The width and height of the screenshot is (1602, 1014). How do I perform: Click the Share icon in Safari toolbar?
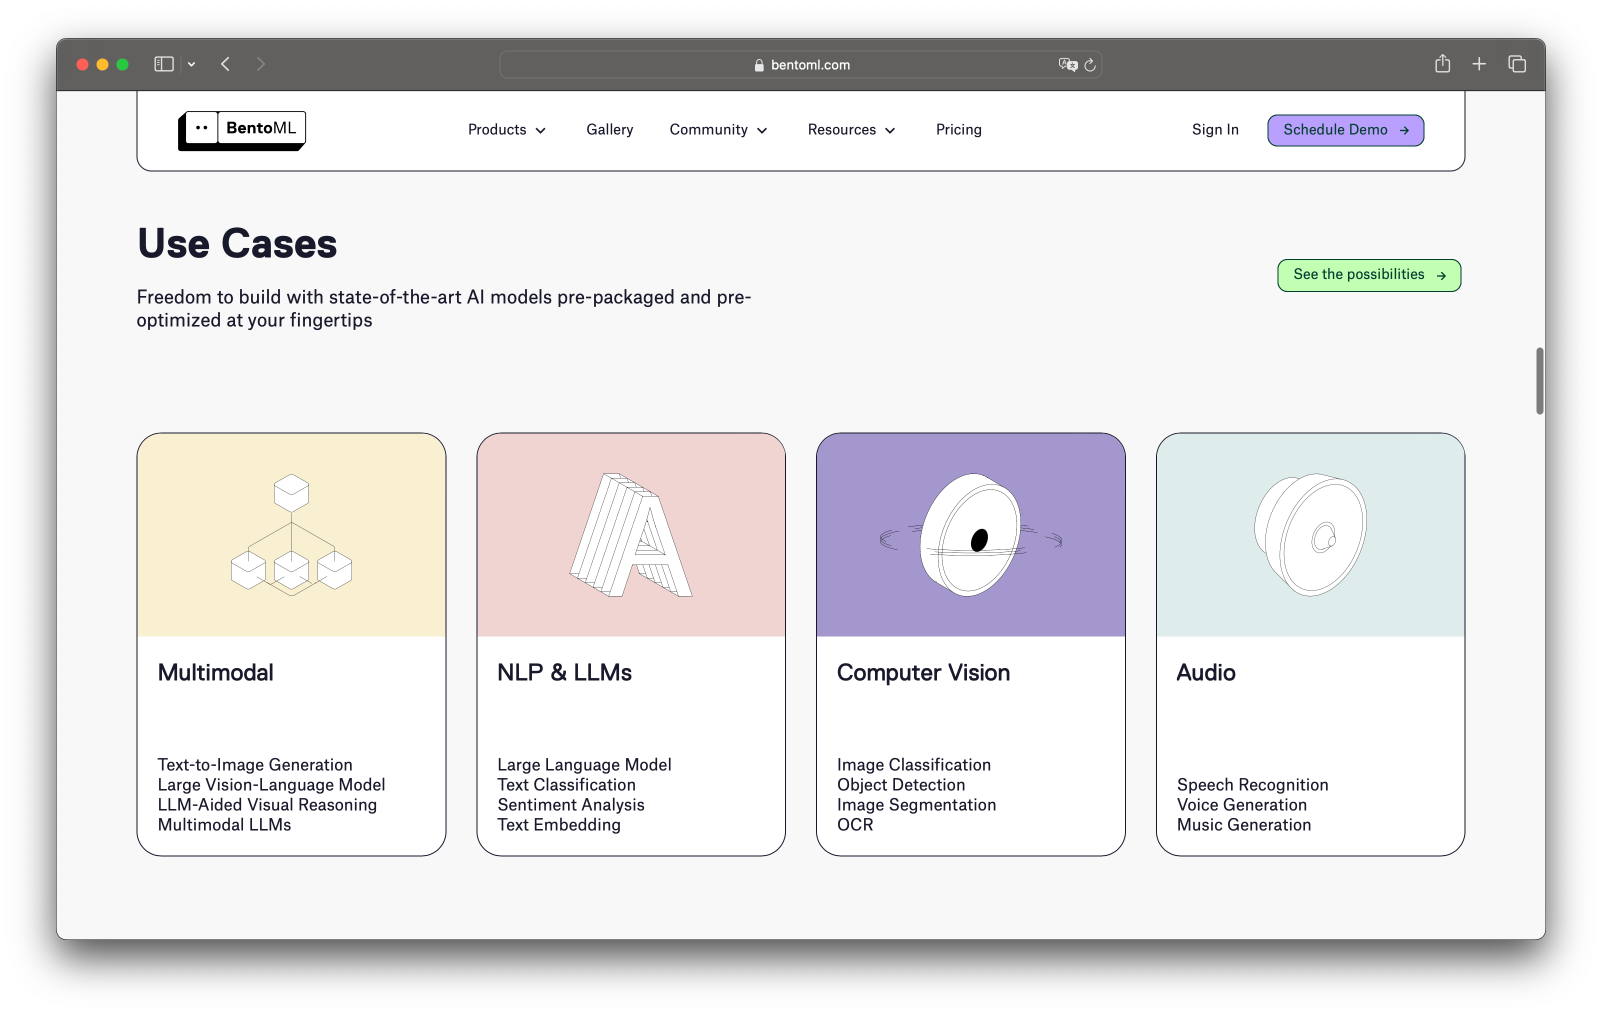(1442, 64)
